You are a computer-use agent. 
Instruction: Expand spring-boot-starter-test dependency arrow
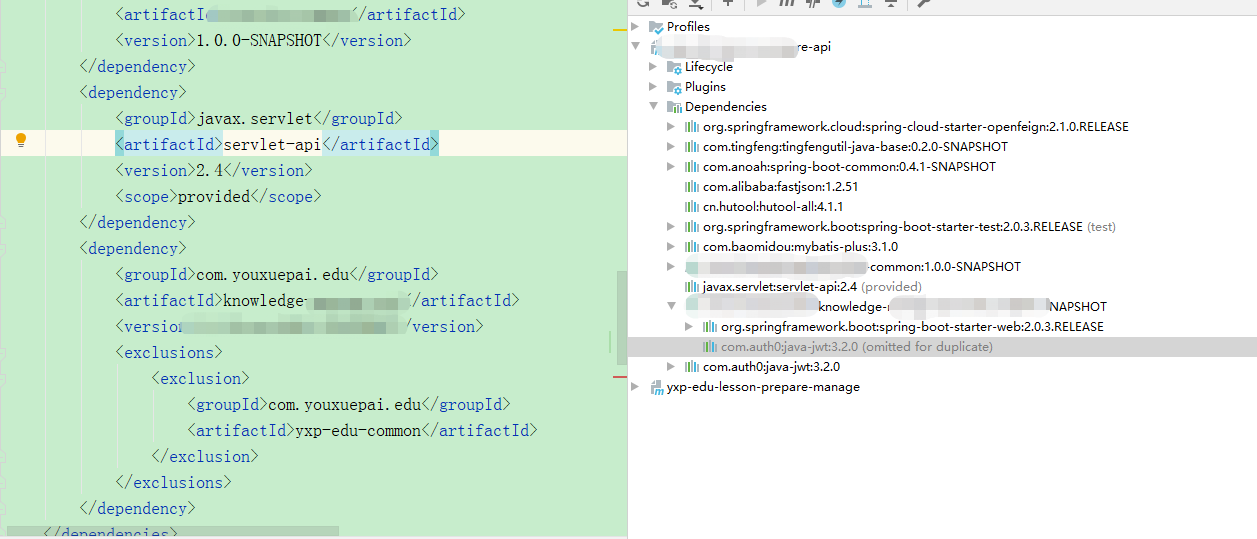[672, 227]
